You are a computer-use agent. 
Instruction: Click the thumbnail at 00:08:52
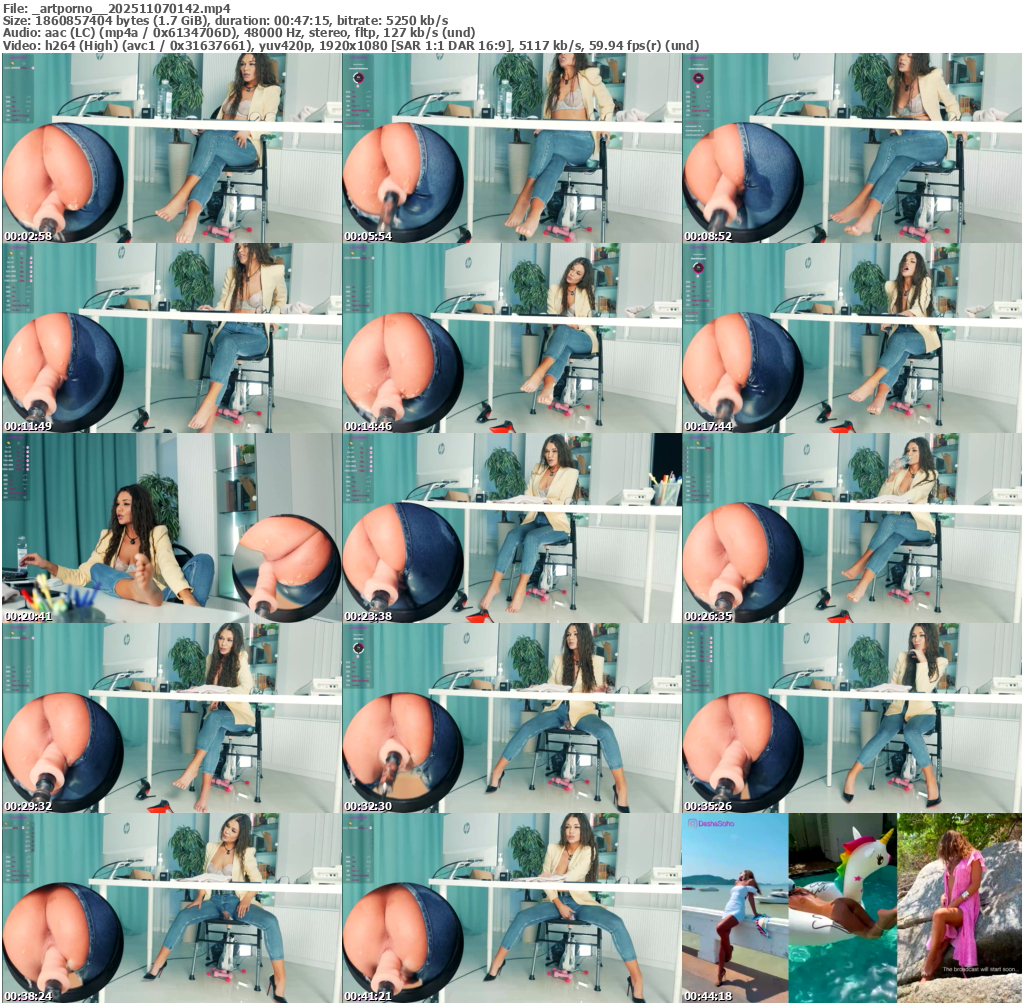point(852,148)
